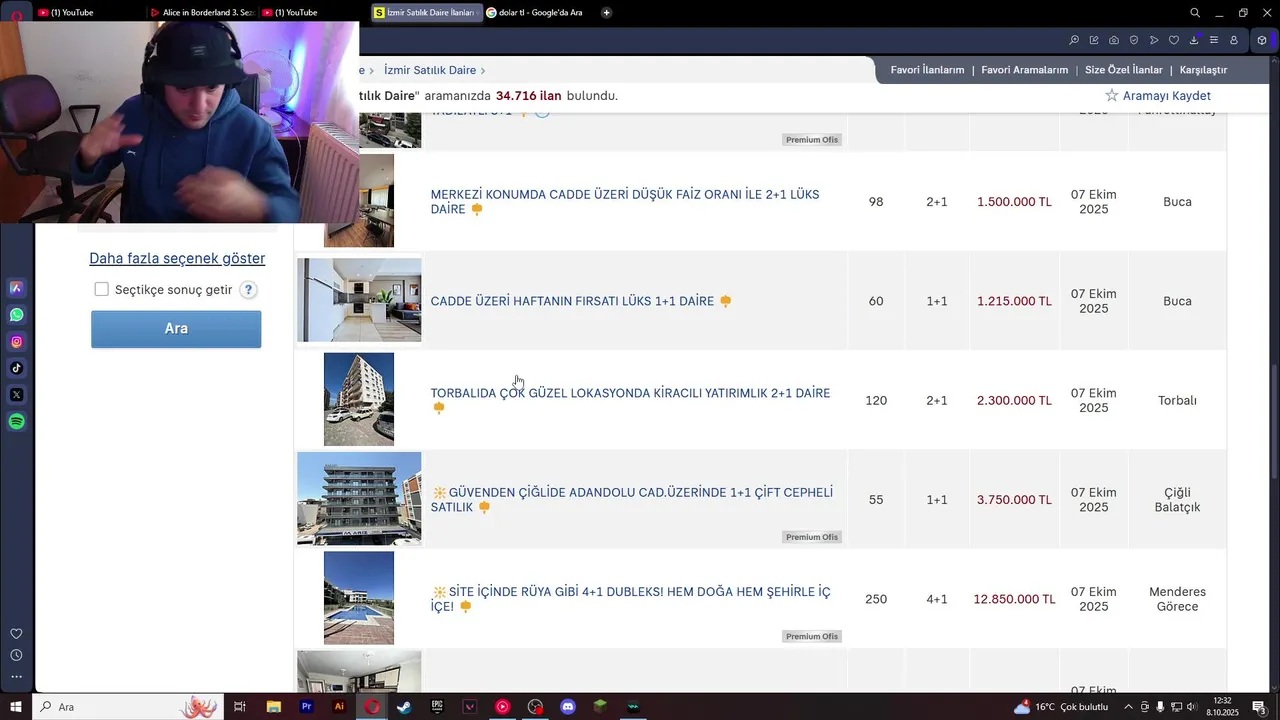Image resolution: width=1280 pixels, height=720 pixels.
Task: Show hidden system tray icons chevron
Action: (1129, 707)
